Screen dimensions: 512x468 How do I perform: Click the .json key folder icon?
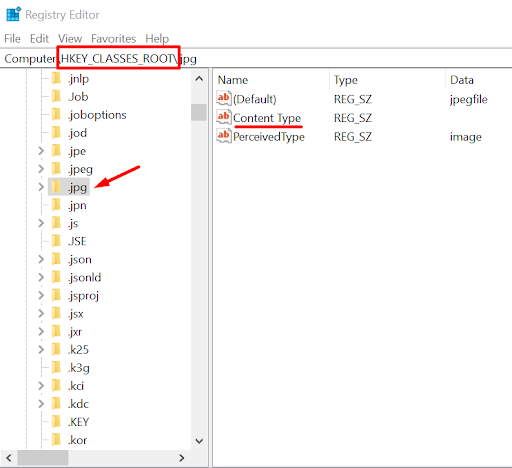point(57,259)
